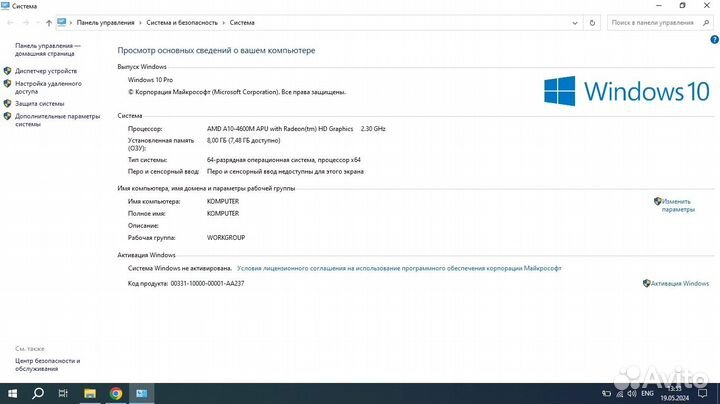Image resolution: width=720 pixels, height=404 pixels.
Task: Click the Система window title icon
Action: 6,6
